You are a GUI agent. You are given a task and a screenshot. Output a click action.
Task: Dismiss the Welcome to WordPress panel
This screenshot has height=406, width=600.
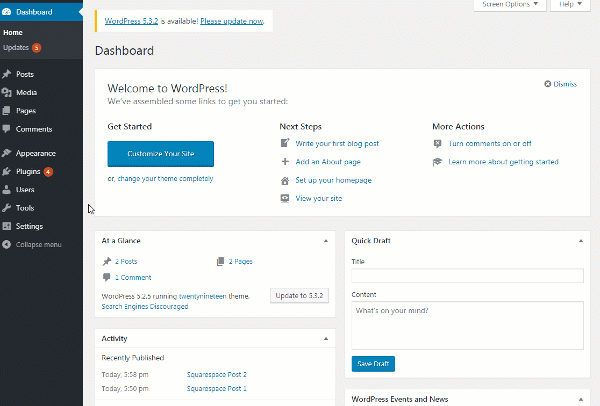560,84
